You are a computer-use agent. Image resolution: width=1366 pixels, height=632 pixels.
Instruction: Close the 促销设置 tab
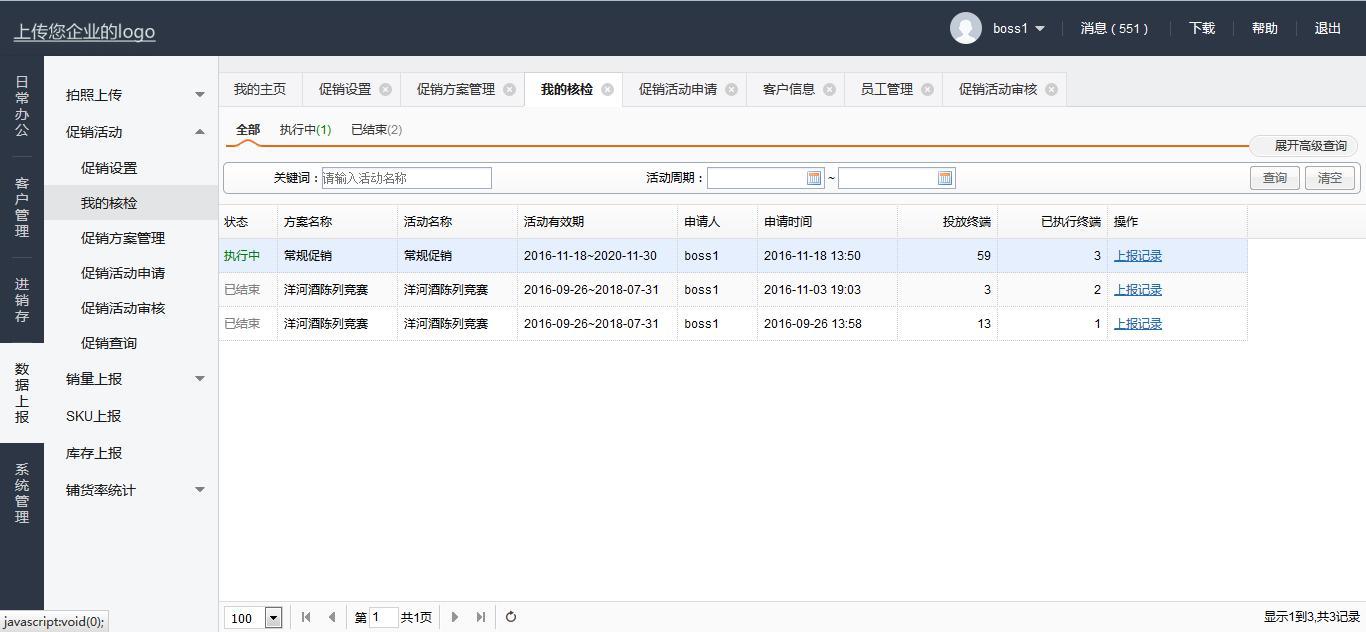coord(386,90)
